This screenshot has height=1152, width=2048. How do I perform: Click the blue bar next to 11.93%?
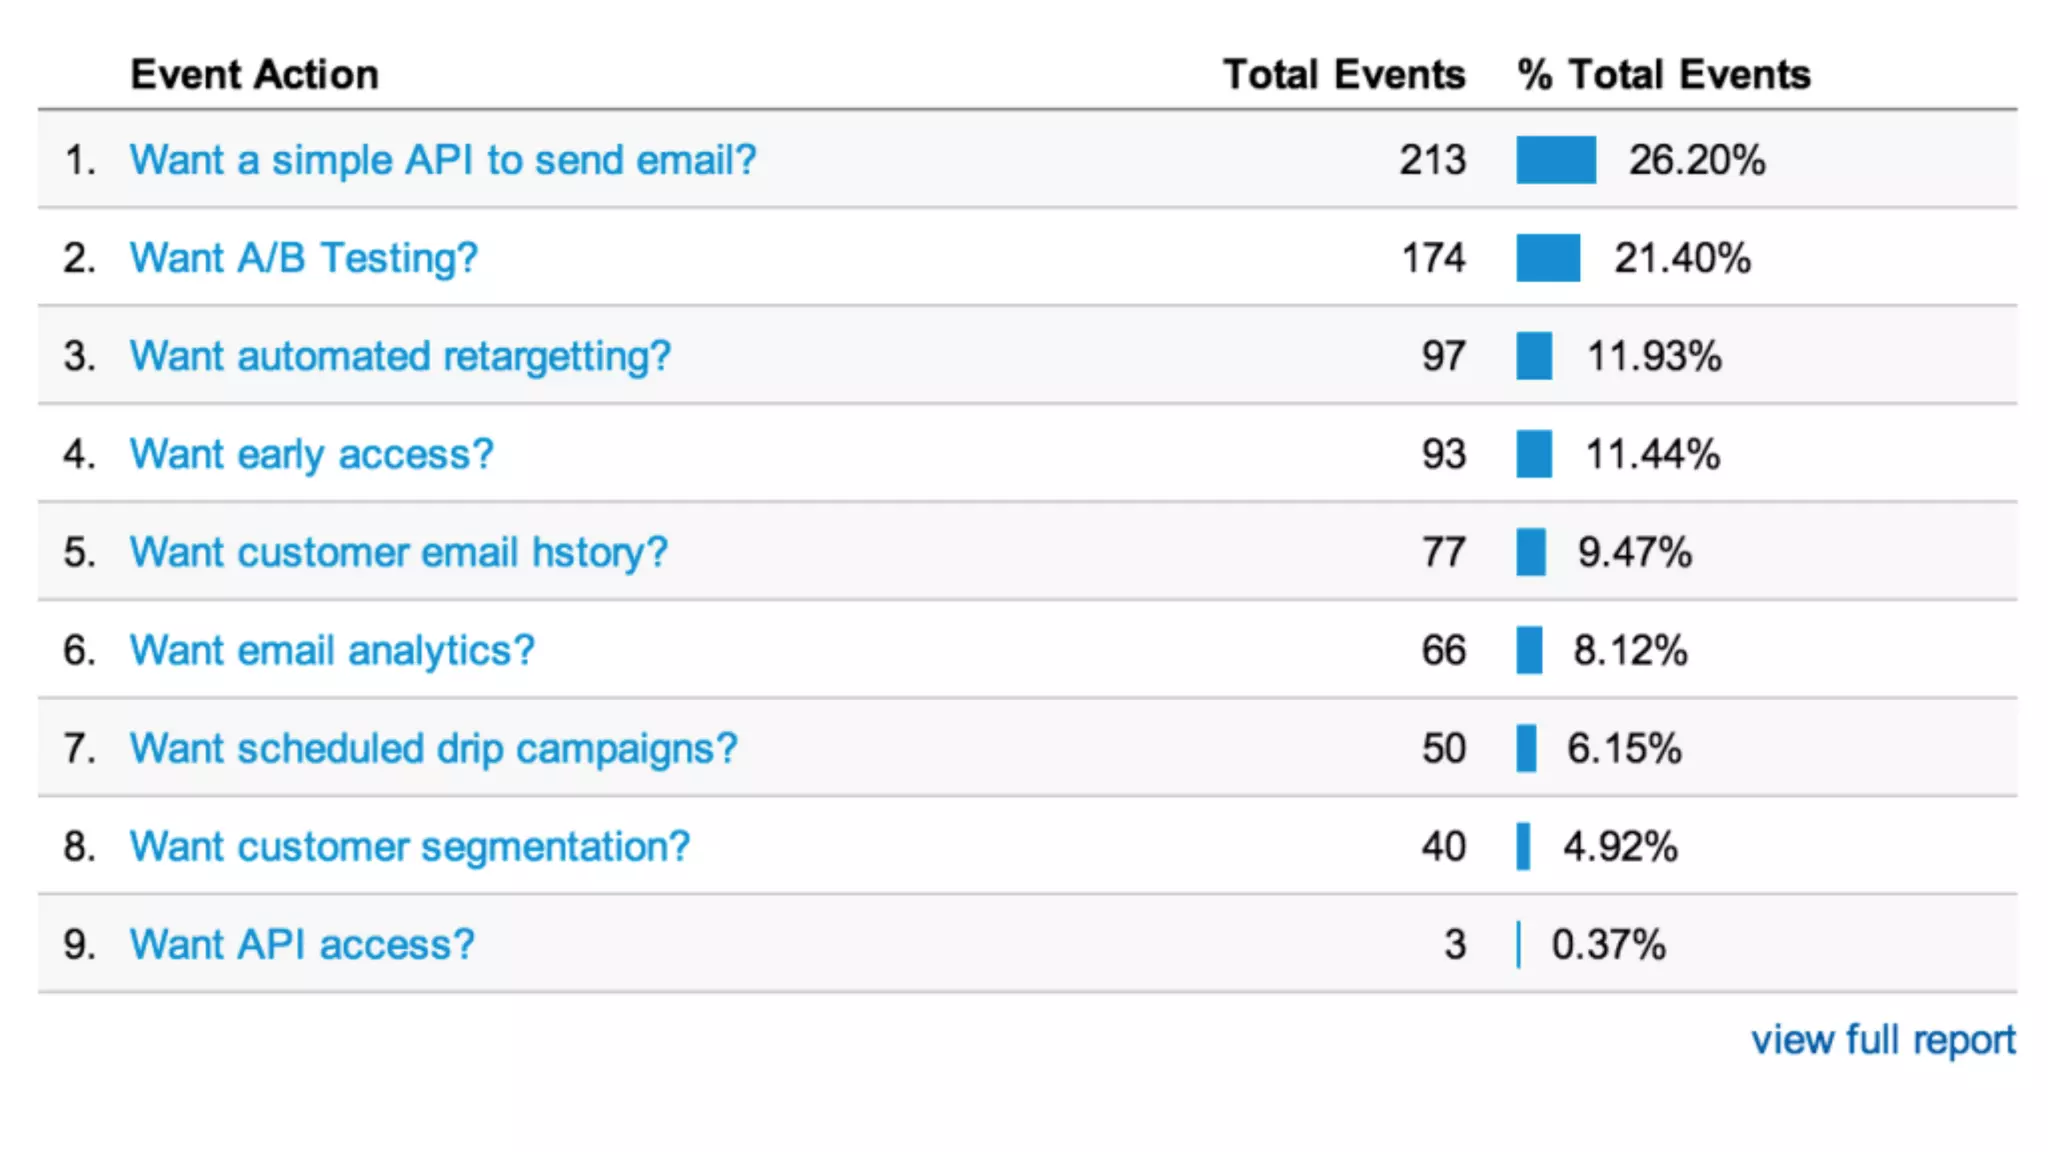coord(1533,356)
